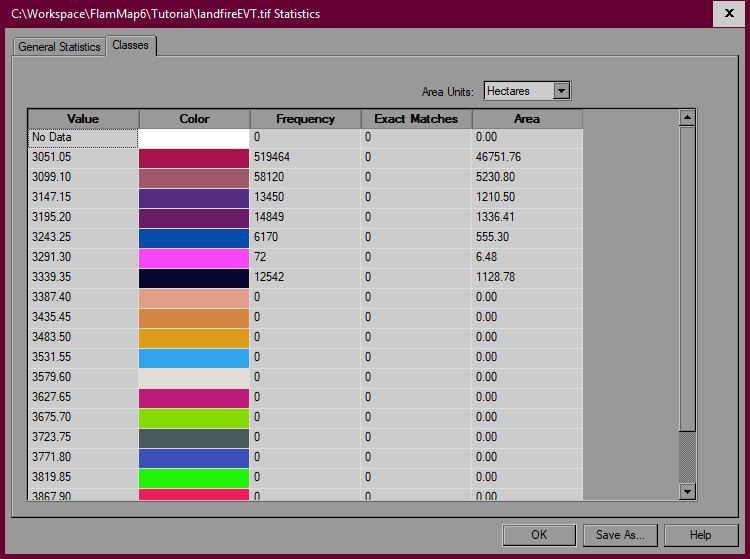Click the area value 5230.80
Image resolution: width=750 pixels, height=559 pixels.
[x=496, y=177]
